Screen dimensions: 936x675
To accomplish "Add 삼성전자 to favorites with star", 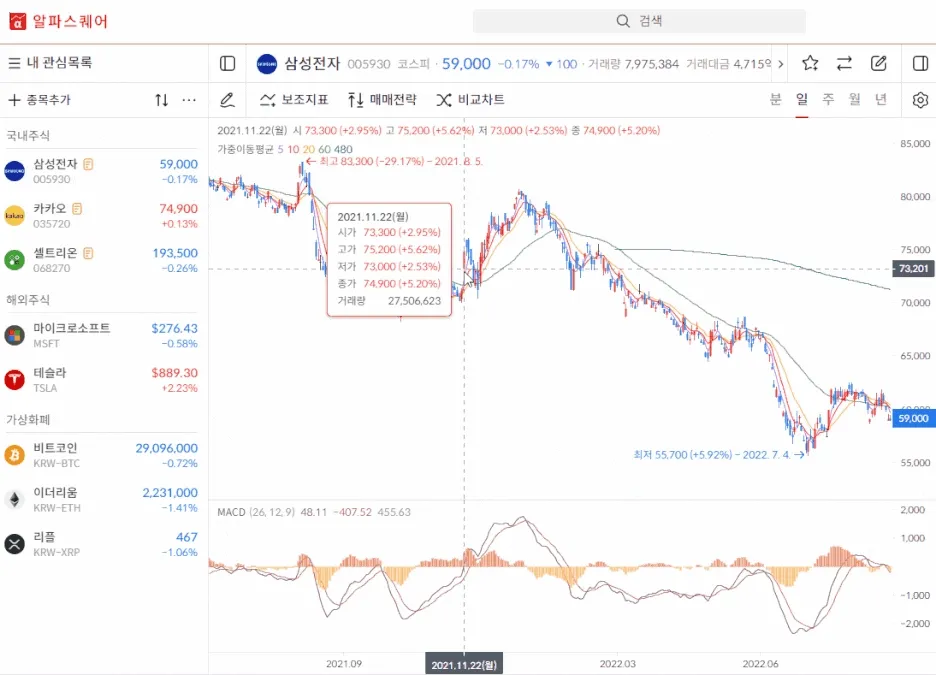I will coord(810,63).
